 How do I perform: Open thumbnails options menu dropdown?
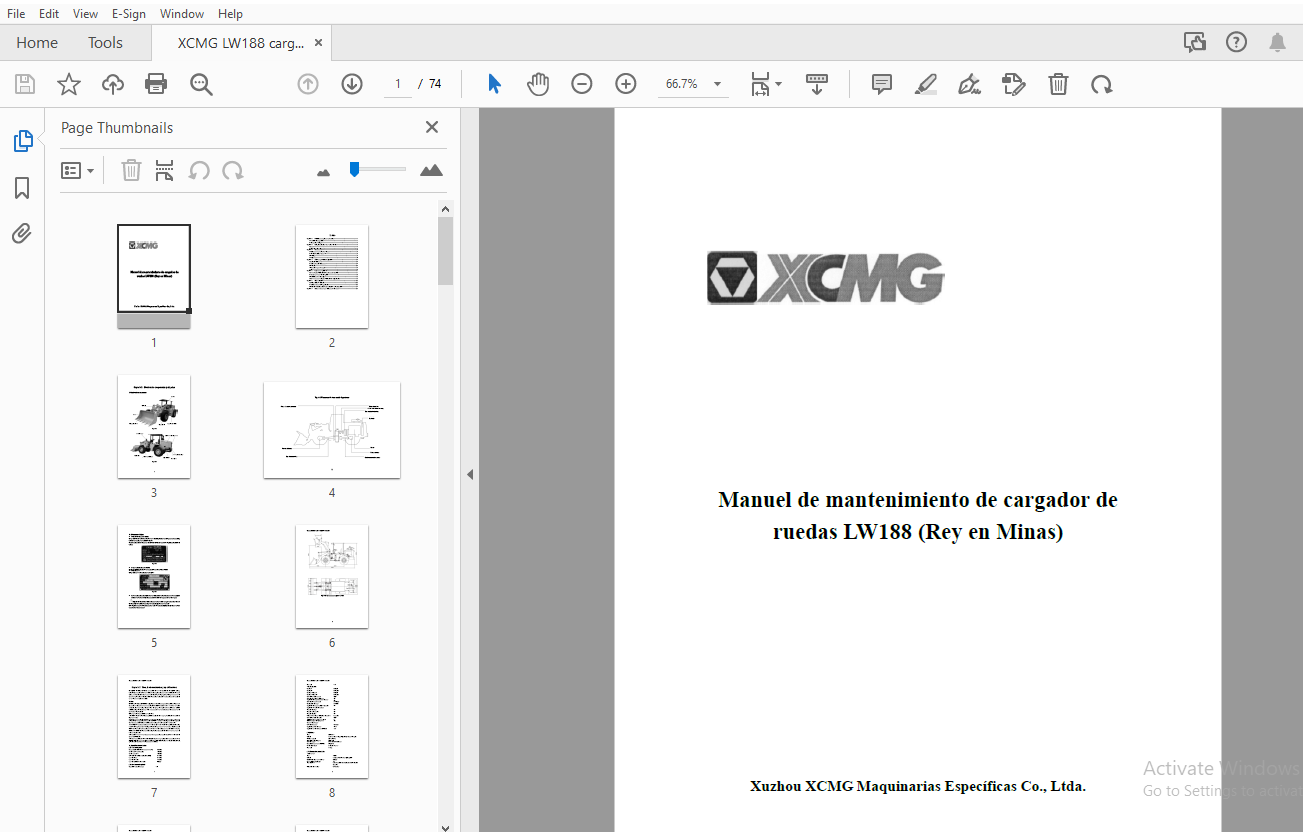78,171
